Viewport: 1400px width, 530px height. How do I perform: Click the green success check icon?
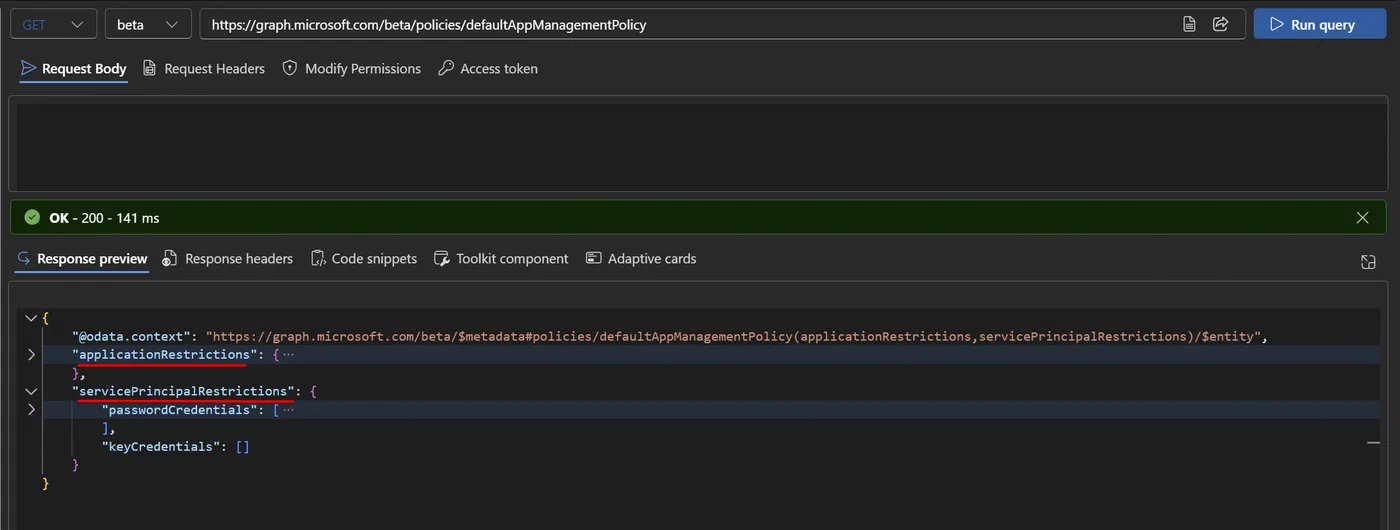pos(32,217)
